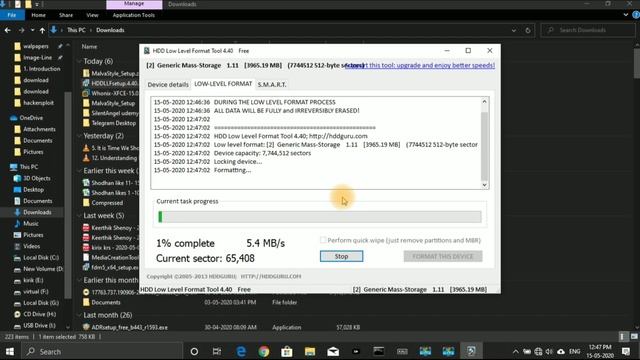Open the Music folder in navigation pane
This screenshot has height=360, width=640.
pos(31,224)
